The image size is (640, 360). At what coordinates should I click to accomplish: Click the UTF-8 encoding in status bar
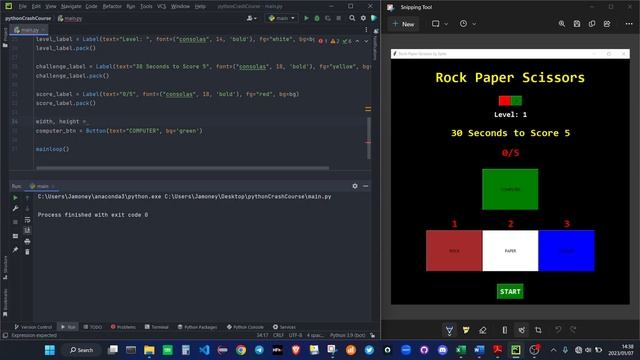point(296,335)
